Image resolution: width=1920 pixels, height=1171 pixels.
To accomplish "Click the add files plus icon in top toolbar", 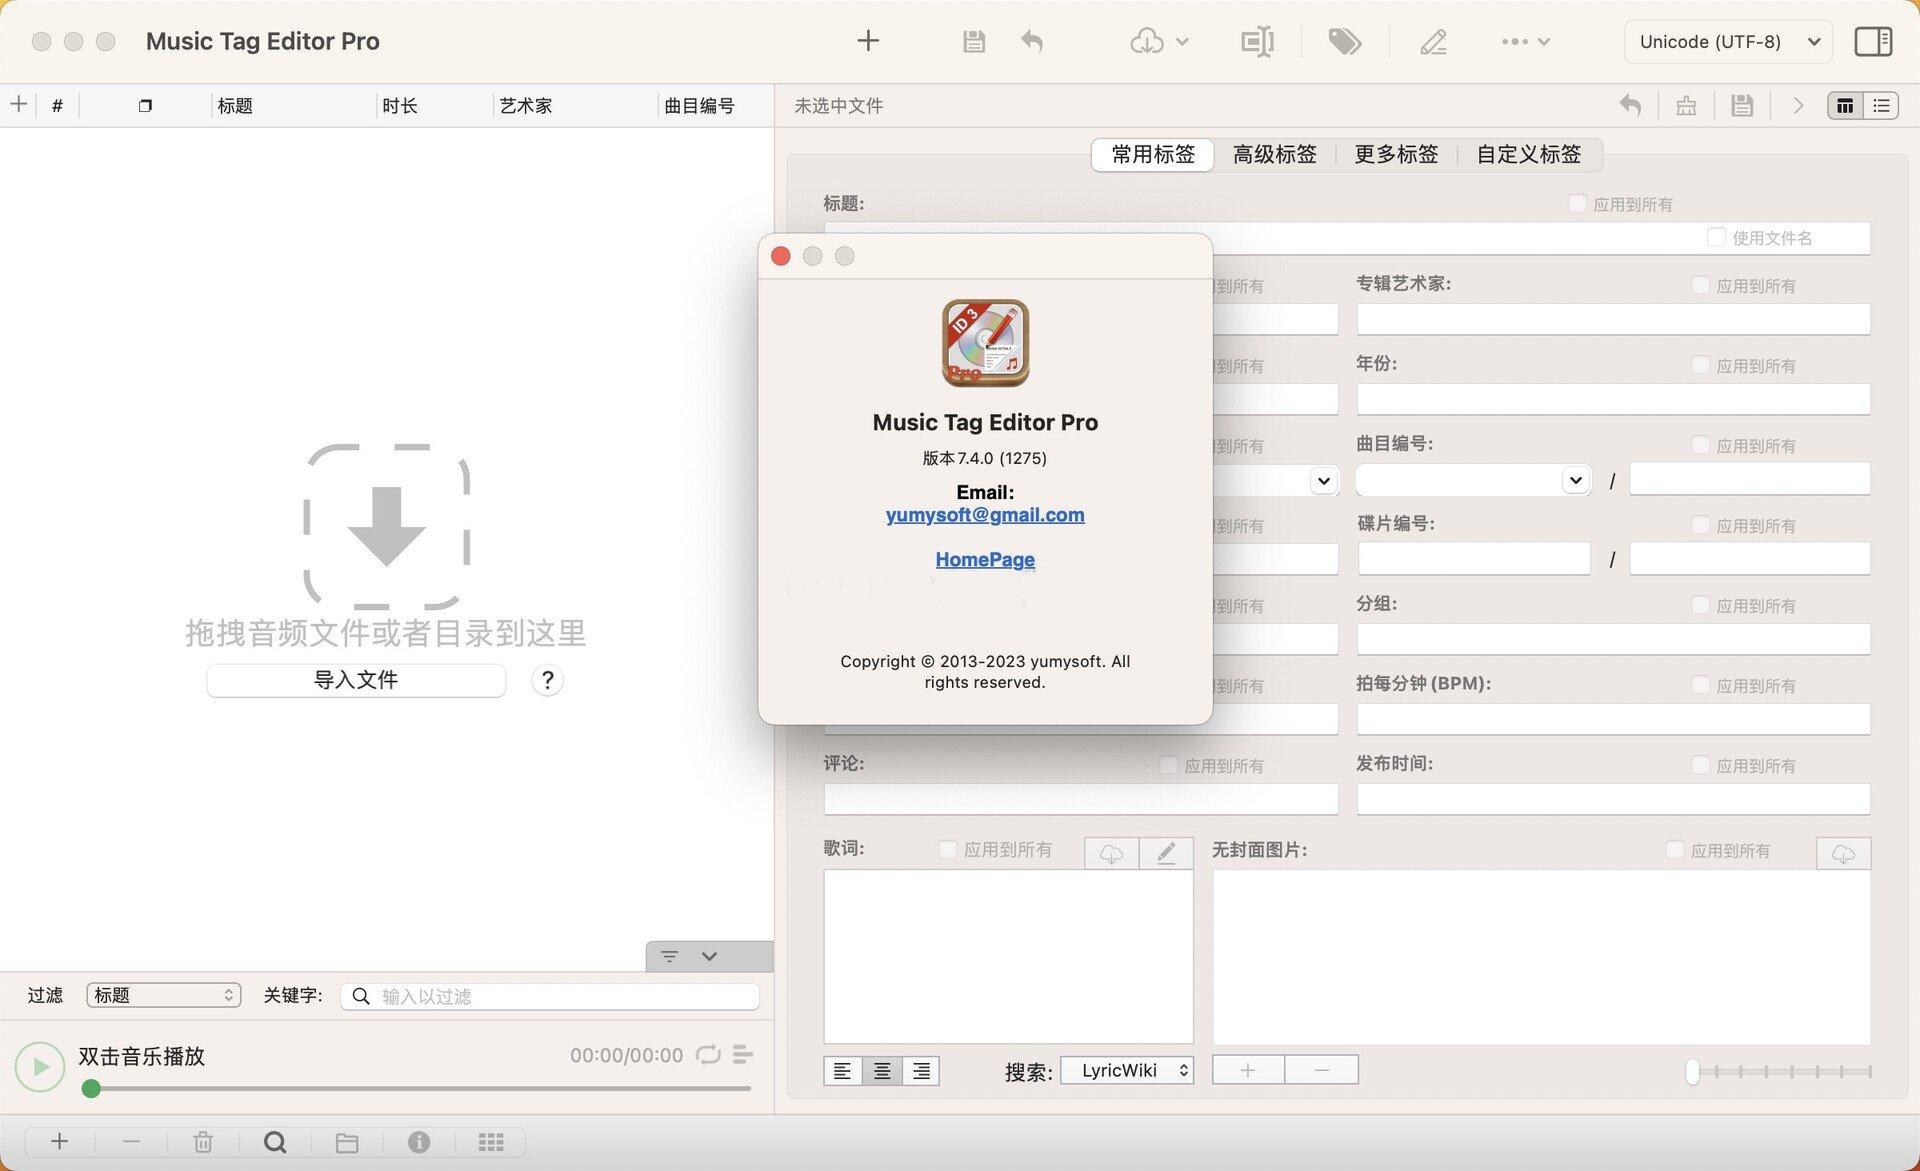I will [x=868, y=41].
